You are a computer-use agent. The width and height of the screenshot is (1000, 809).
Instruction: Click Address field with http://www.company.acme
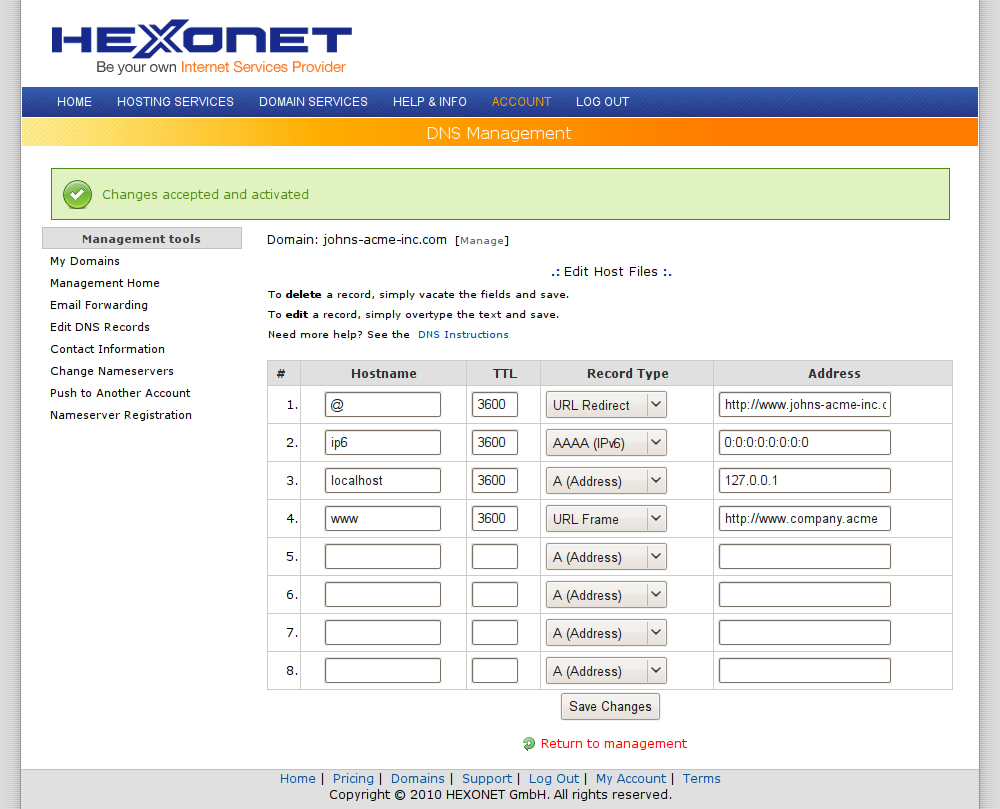[x=805, y=518]
